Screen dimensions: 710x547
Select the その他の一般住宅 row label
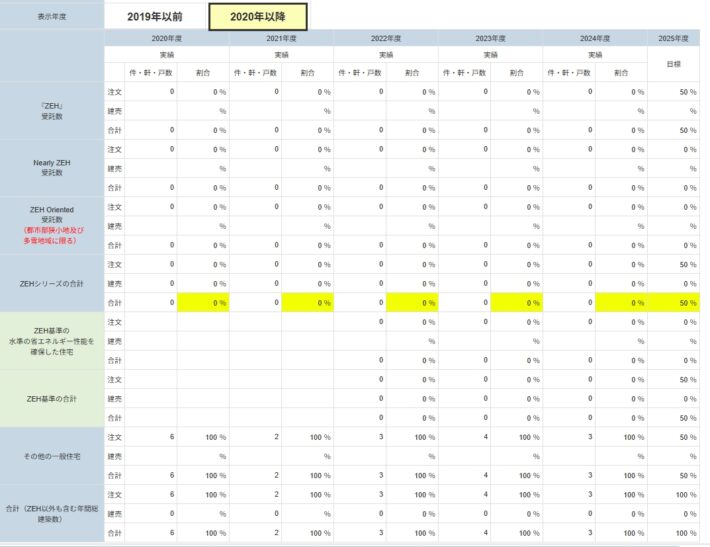pyautogui.click(x=52, y=456)
